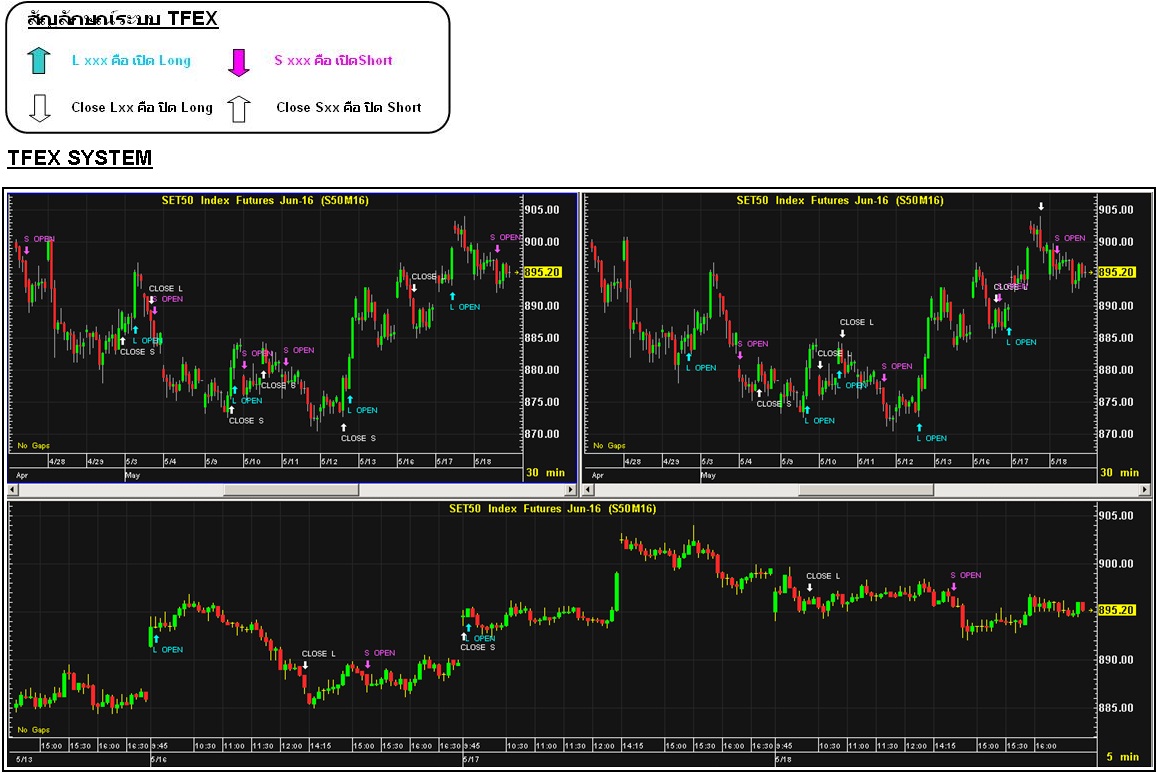Click the 'Close Sxx' legend text
The height and width of the screenshot is (773, 1157).
coord(348,108)
